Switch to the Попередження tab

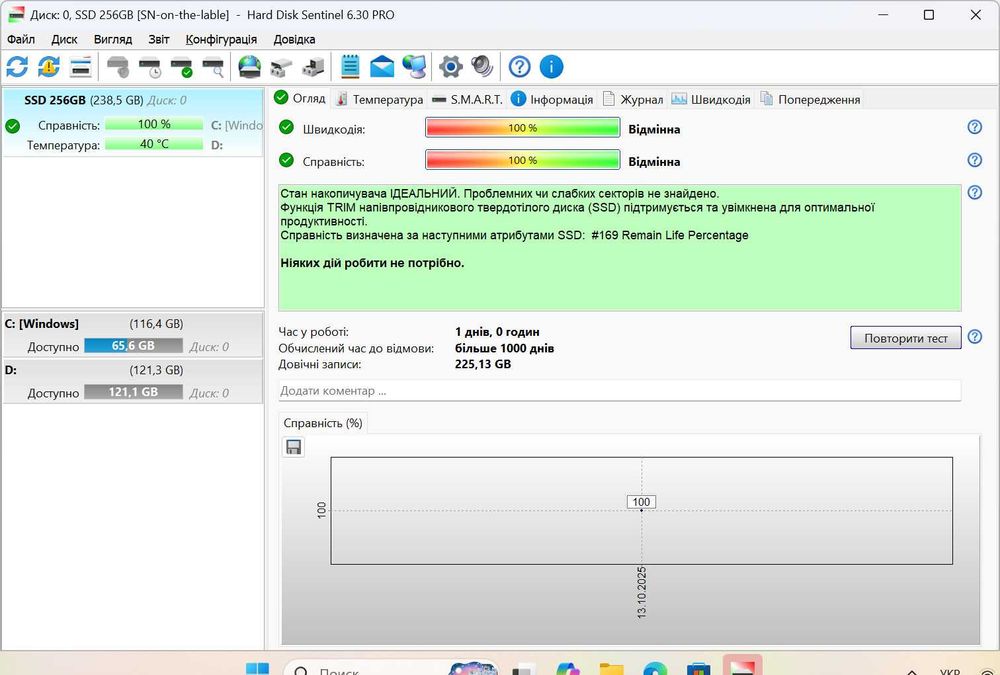coord(810,99)
